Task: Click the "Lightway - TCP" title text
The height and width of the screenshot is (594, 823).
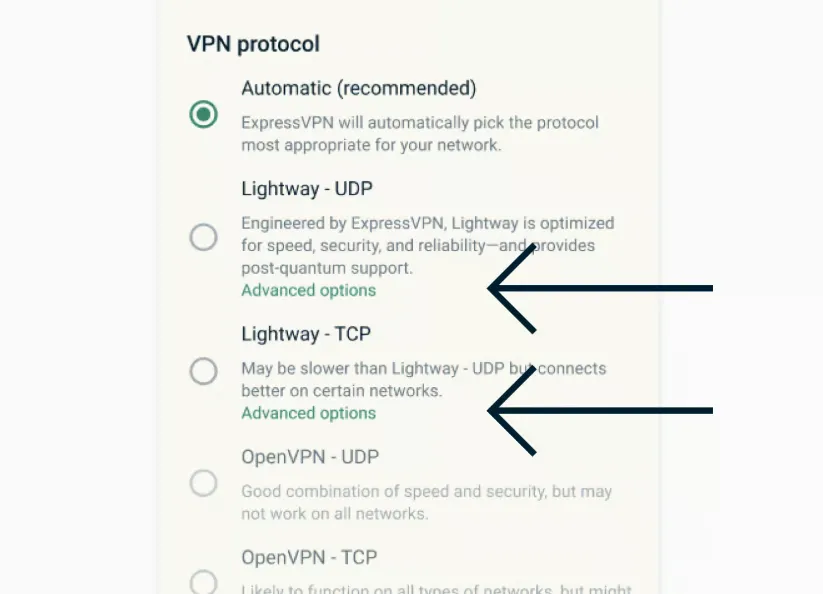Action: (306, 333)
